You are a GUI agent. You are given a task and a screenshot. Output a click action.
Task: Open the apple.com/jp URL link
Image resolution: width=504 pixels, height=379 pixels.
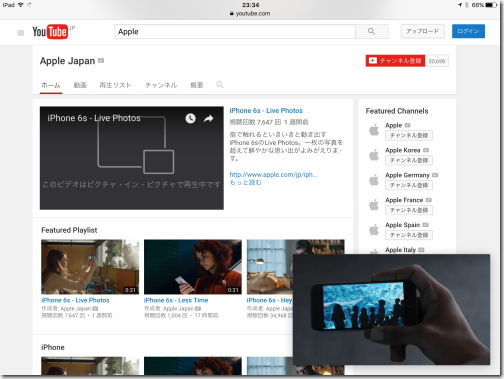(x=273, y=175)
